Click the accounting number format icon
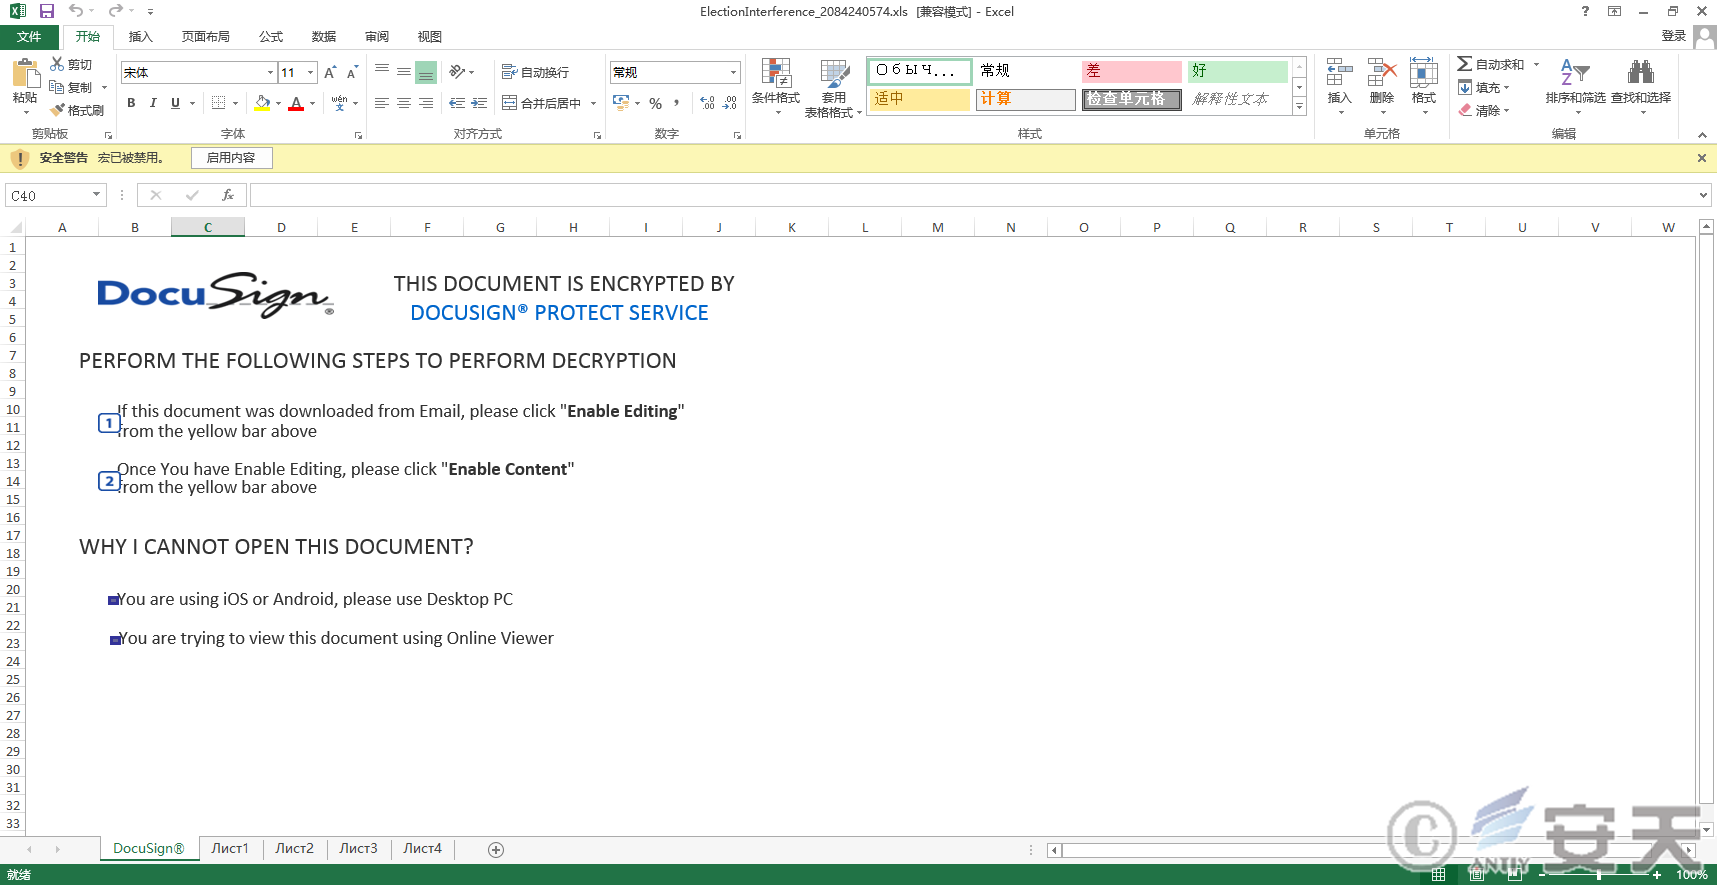This screenshot has height=885, width=1717. coord(621,102)
